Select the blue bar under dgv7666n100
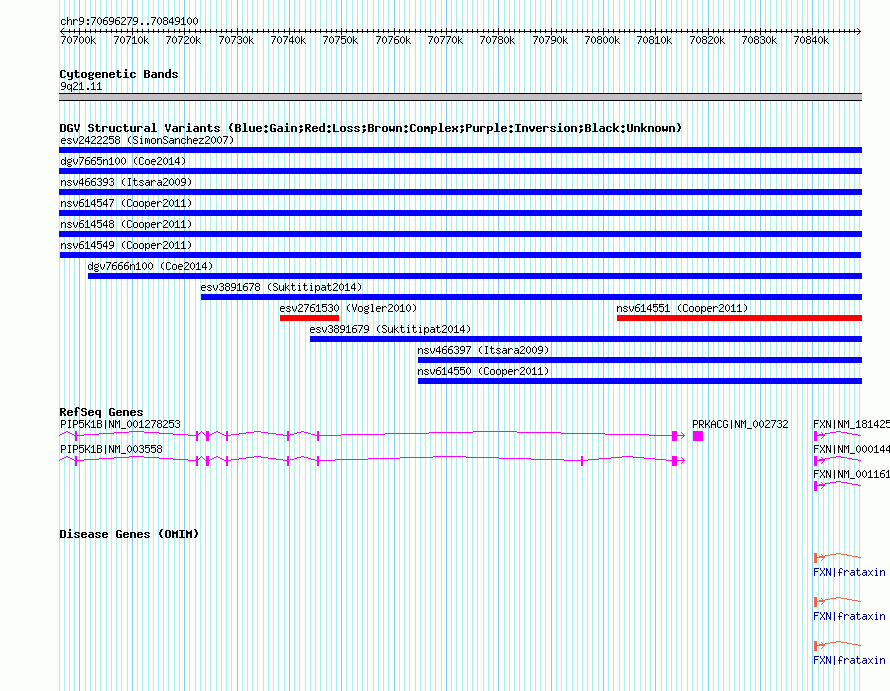The width and height of the screenshot is (890, 691). pyautogui.click(x=475, y=276)
